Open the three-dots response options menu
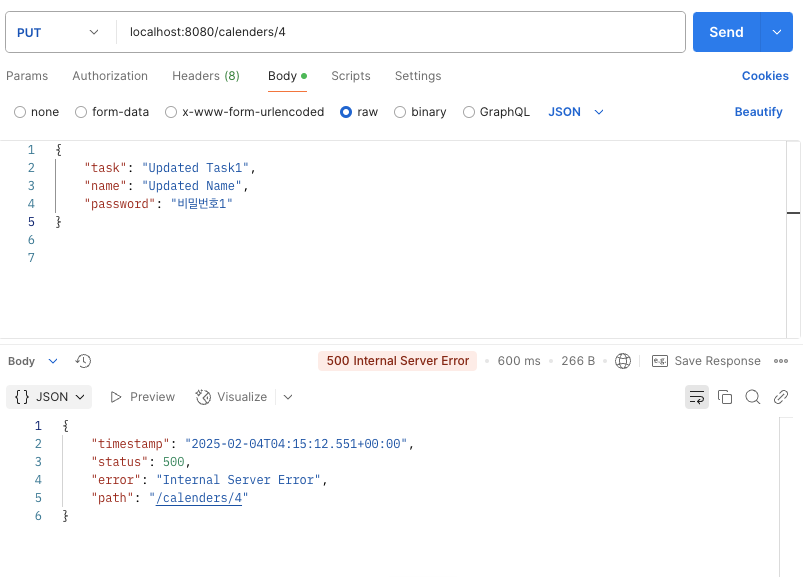Viewport: 803px width, 577px height. point(781,361)
